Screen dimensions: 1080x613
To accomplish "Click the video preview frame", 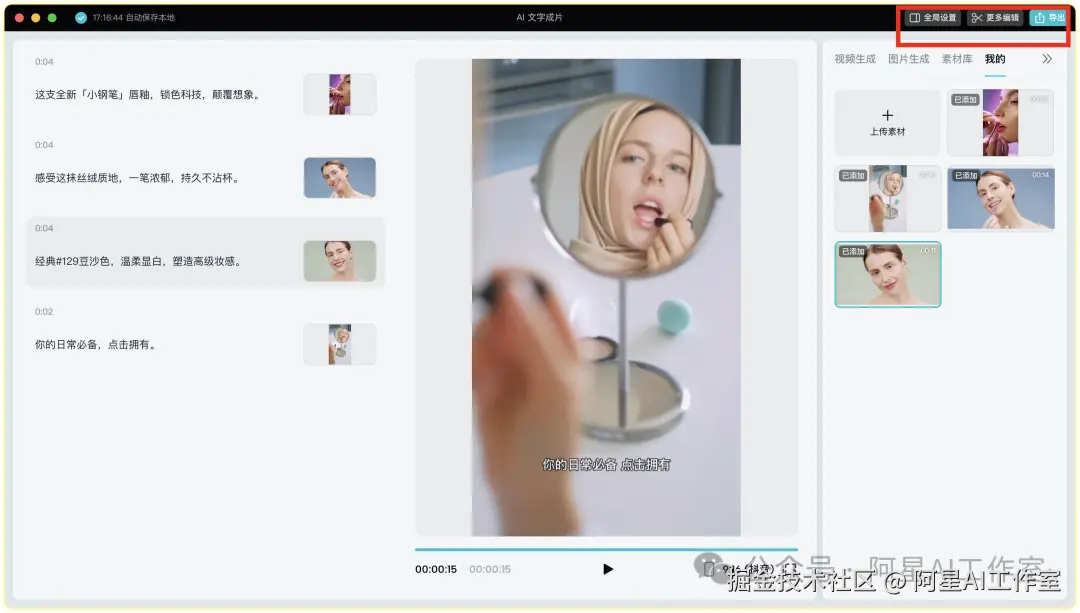I will [606, 298].
